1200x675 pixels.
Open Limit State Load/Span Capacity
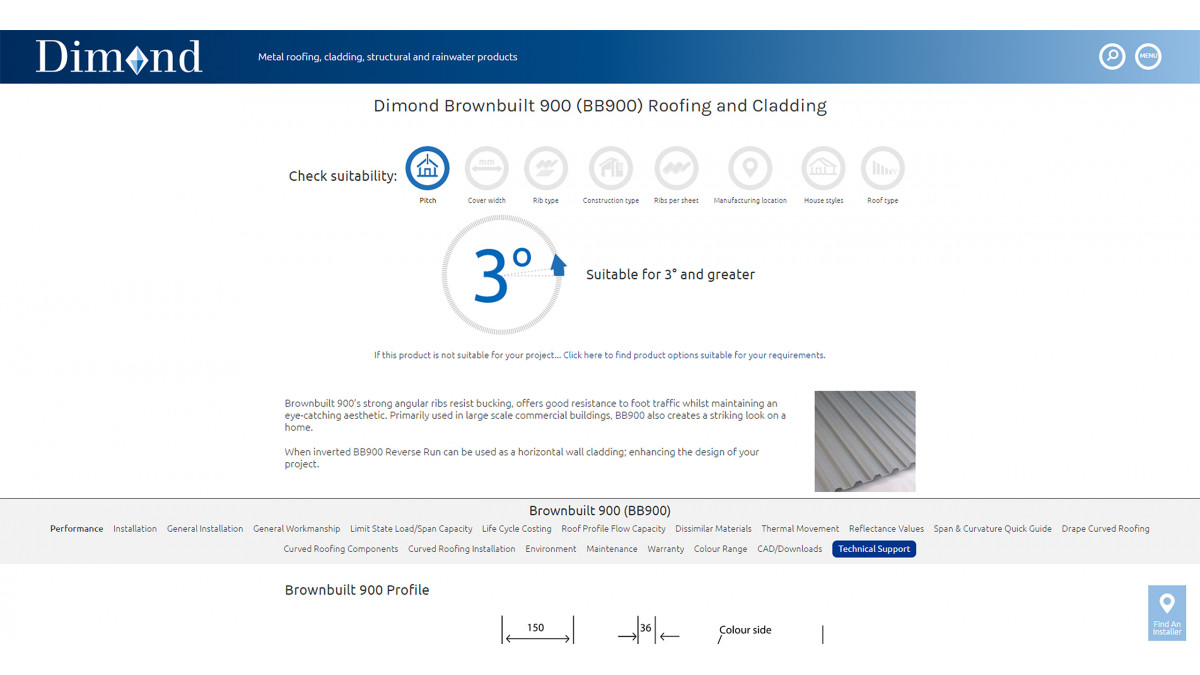click(411, 529)
